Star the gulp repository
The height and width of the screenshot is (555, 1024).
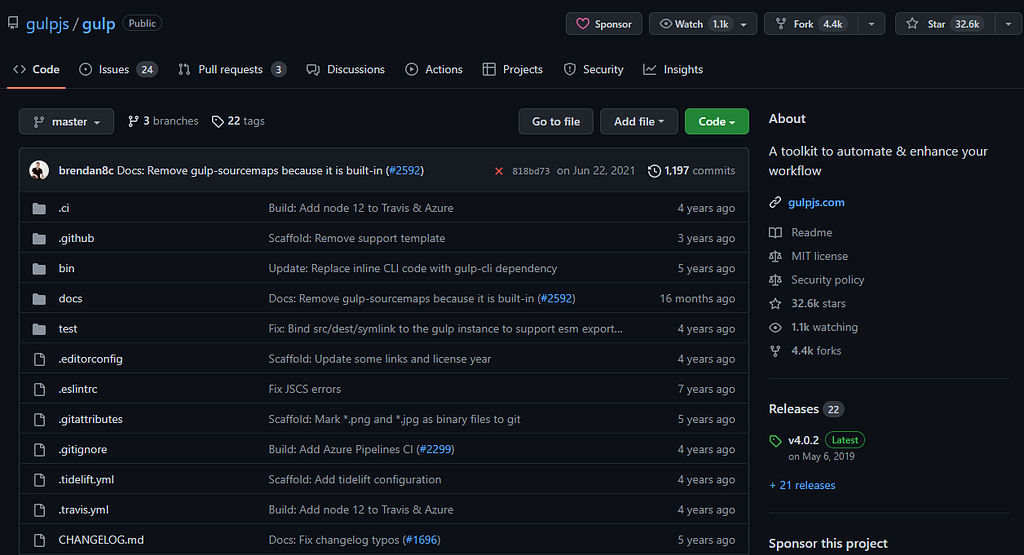[x=944, y=24]
